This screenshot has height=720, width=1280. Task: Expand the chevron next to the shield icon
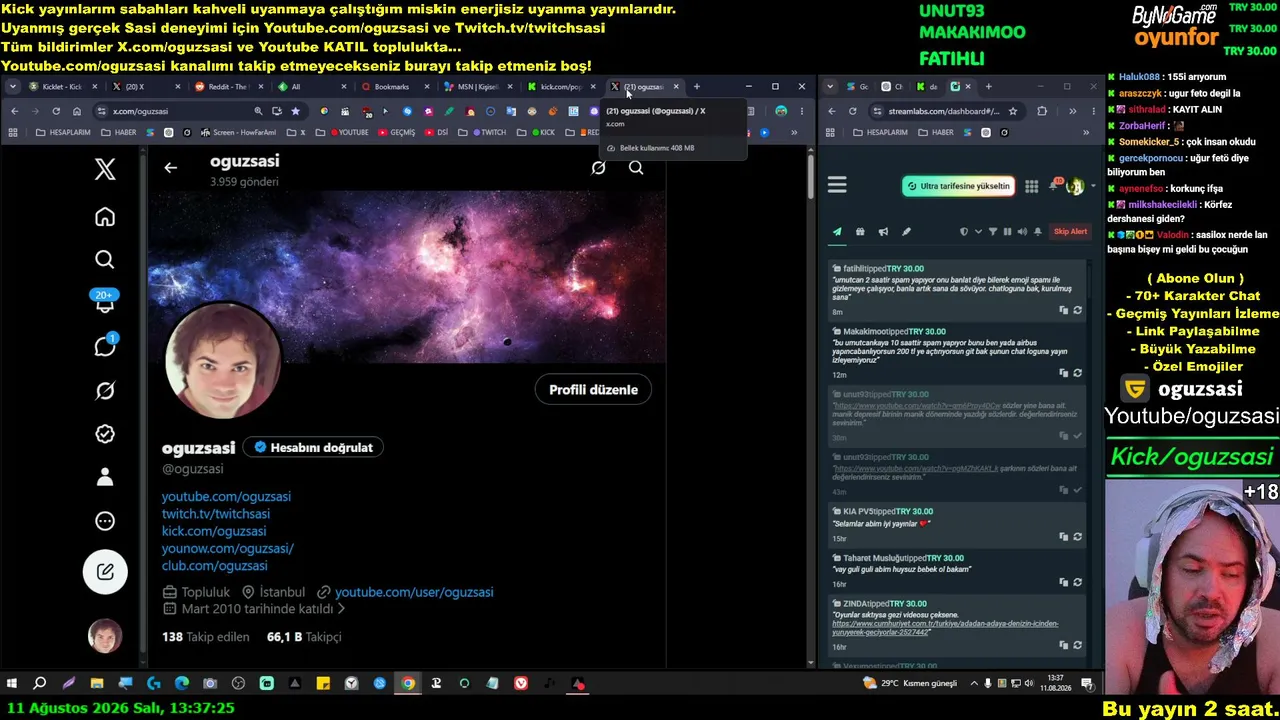(x=978, y=232)
